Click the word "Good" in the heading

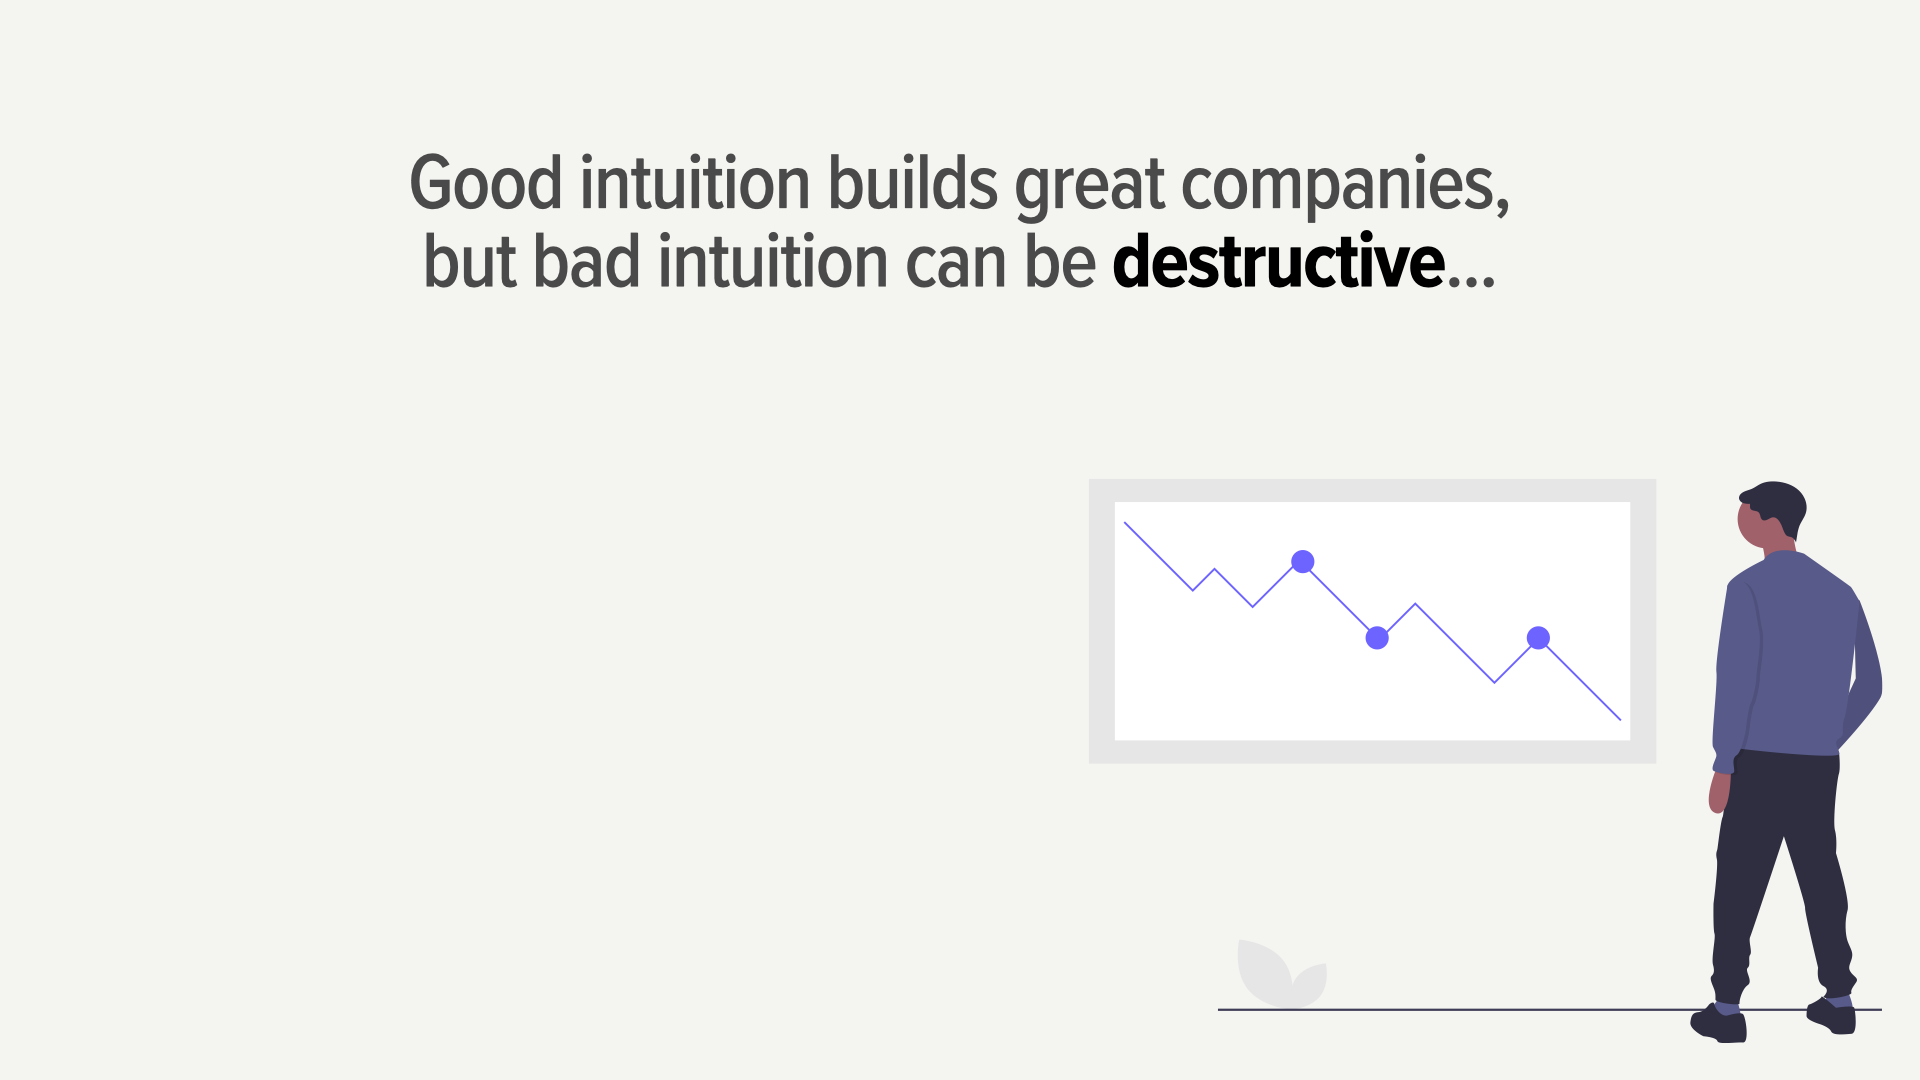pos(486,184)
